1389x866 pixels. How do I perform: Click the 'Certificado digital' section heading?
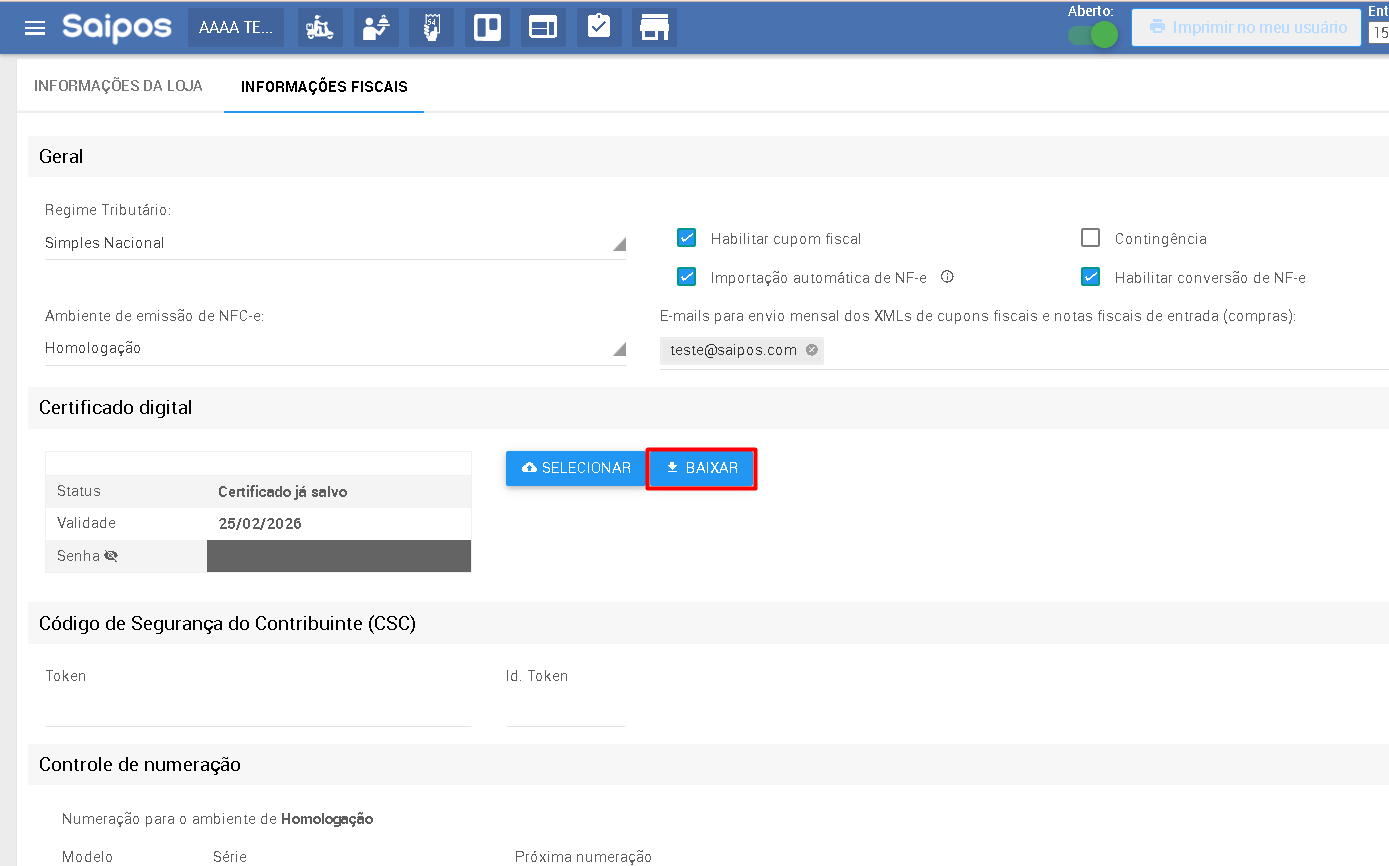pos(116,408)
